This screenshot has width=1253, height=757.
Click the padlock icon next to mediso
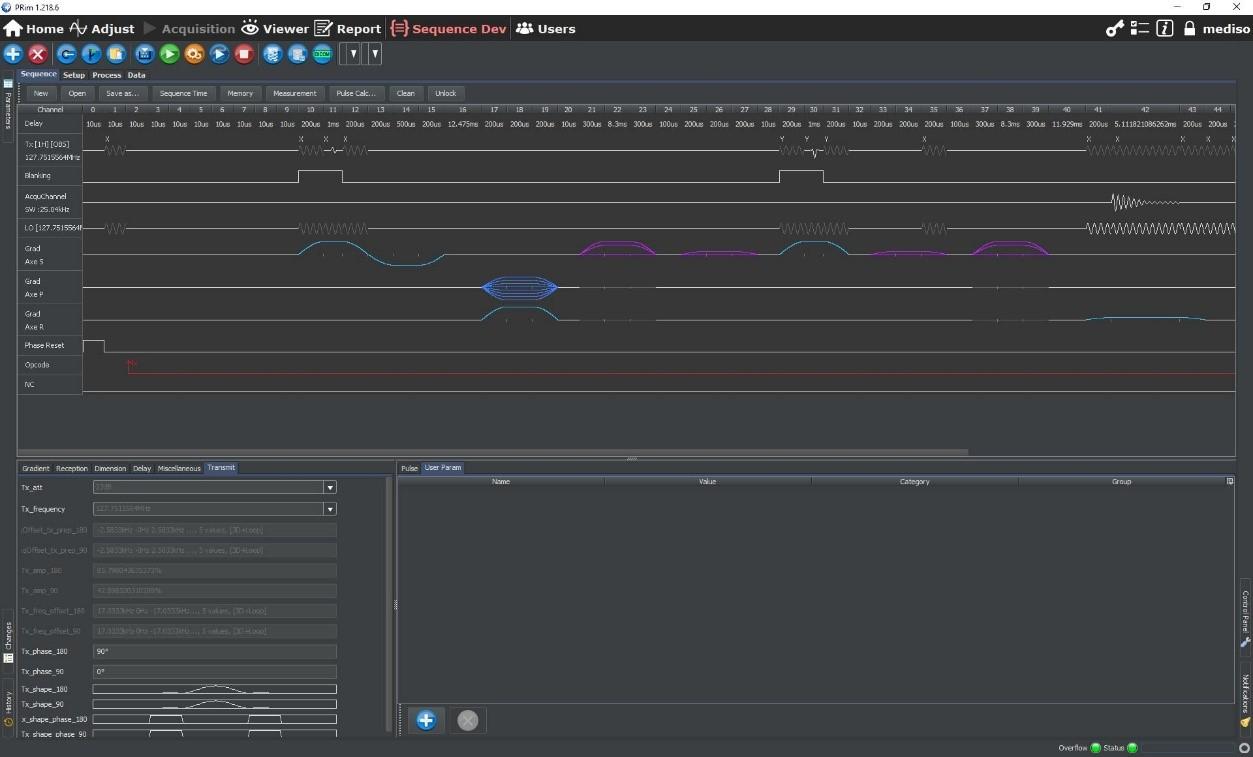tap(1190, 29)
